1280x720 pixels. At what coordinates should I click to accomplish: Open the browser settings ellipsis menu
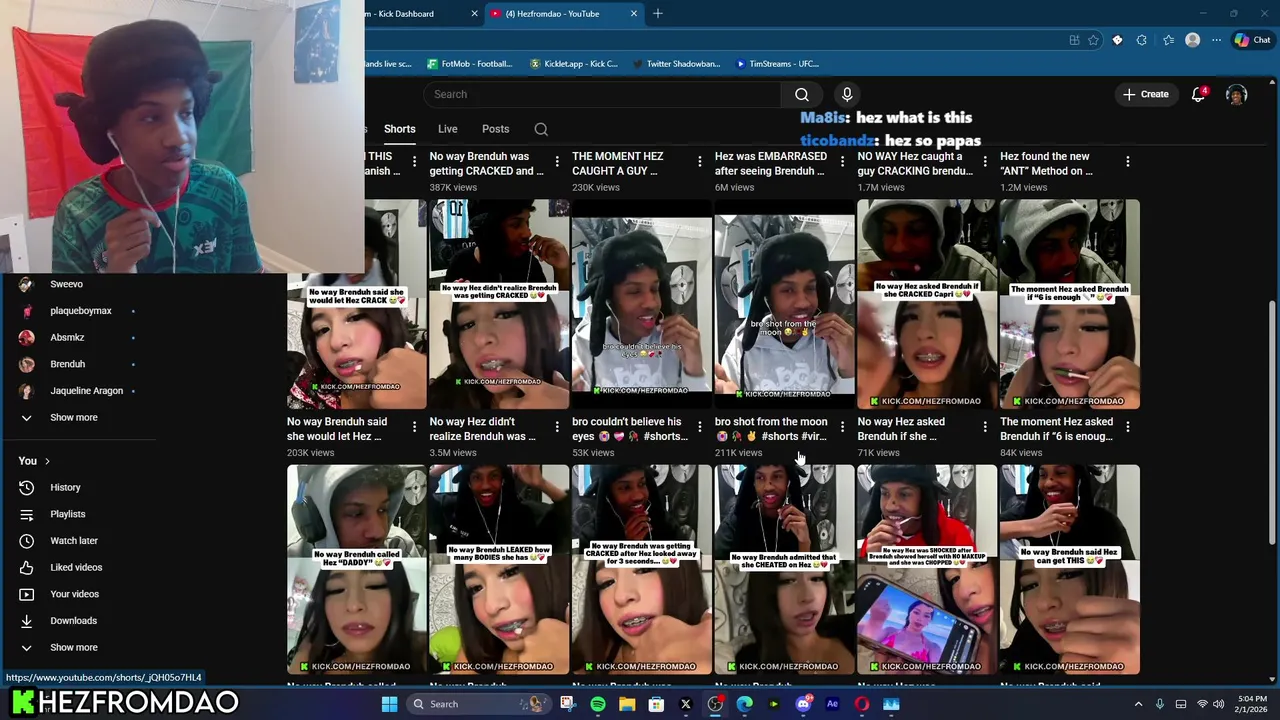click(x=1216, y=40)
